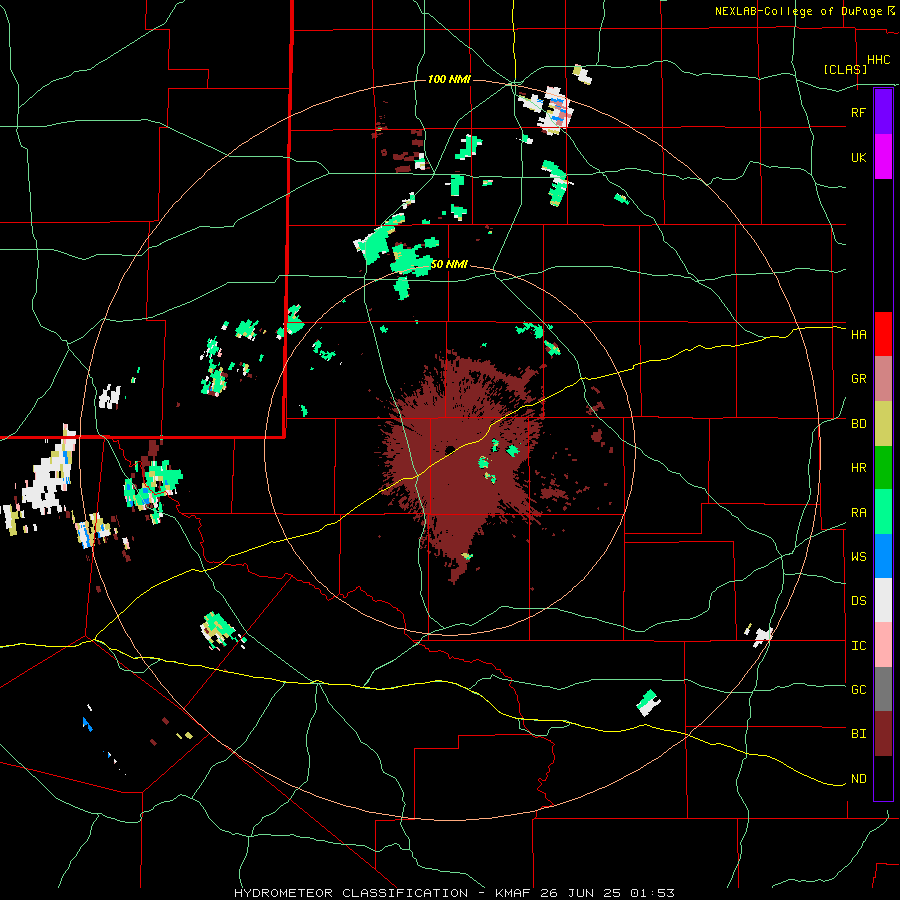
Task: Click the [CLAS] units label
Action: (x=845, y=69)
